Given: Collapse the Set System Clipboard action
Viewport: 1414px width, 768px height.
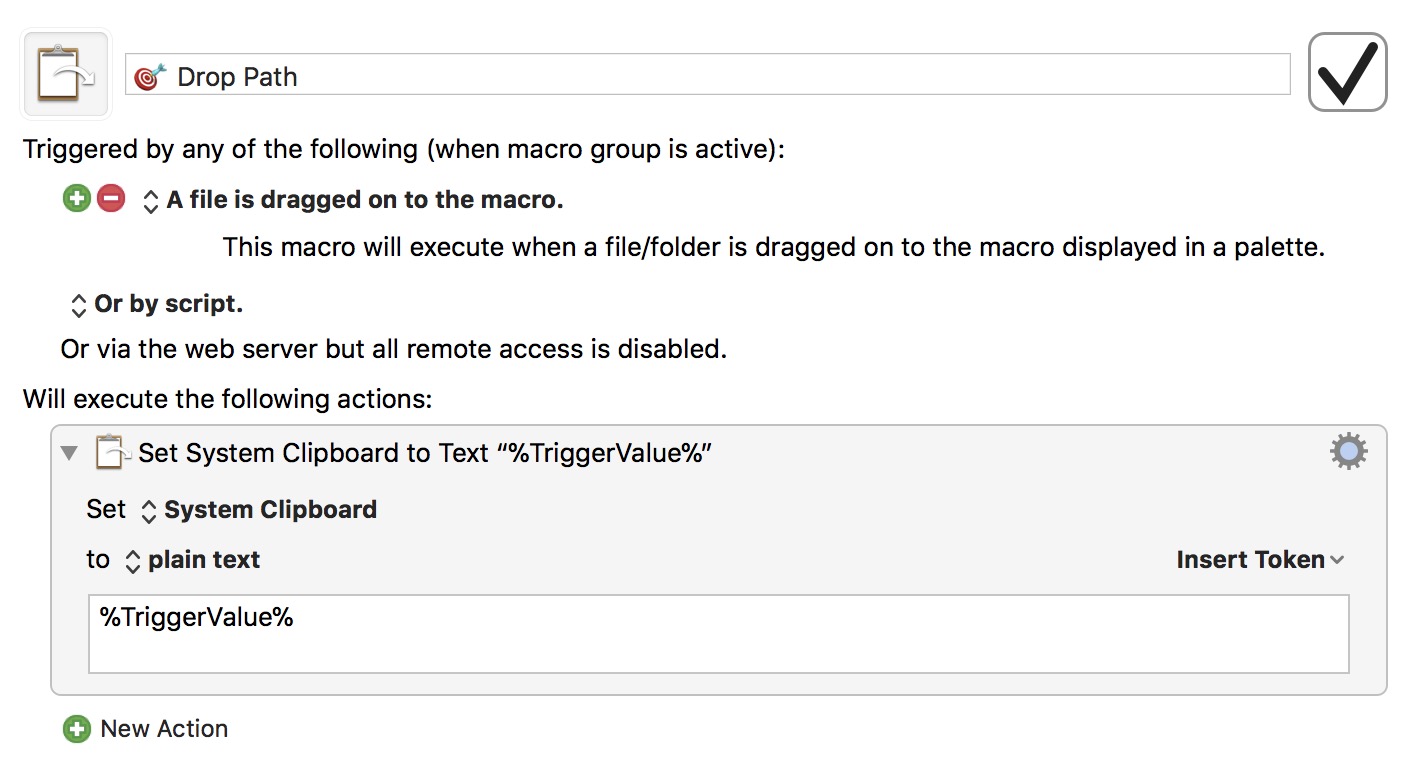Looking at the screenshot, I should pos(68,453).
